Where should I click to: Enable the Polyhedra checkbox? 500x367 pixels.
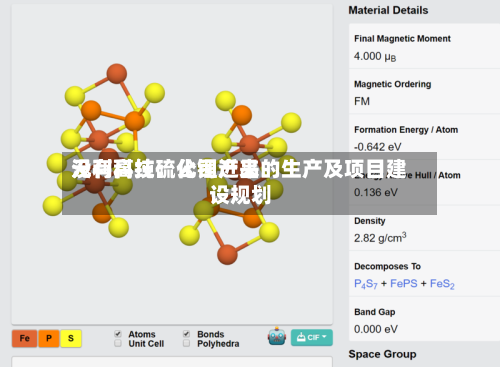pos(187,343)
